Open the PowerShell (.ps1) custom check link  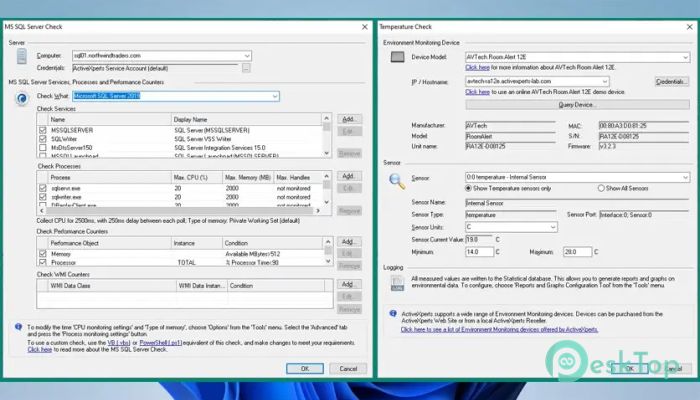pos(161,343)
